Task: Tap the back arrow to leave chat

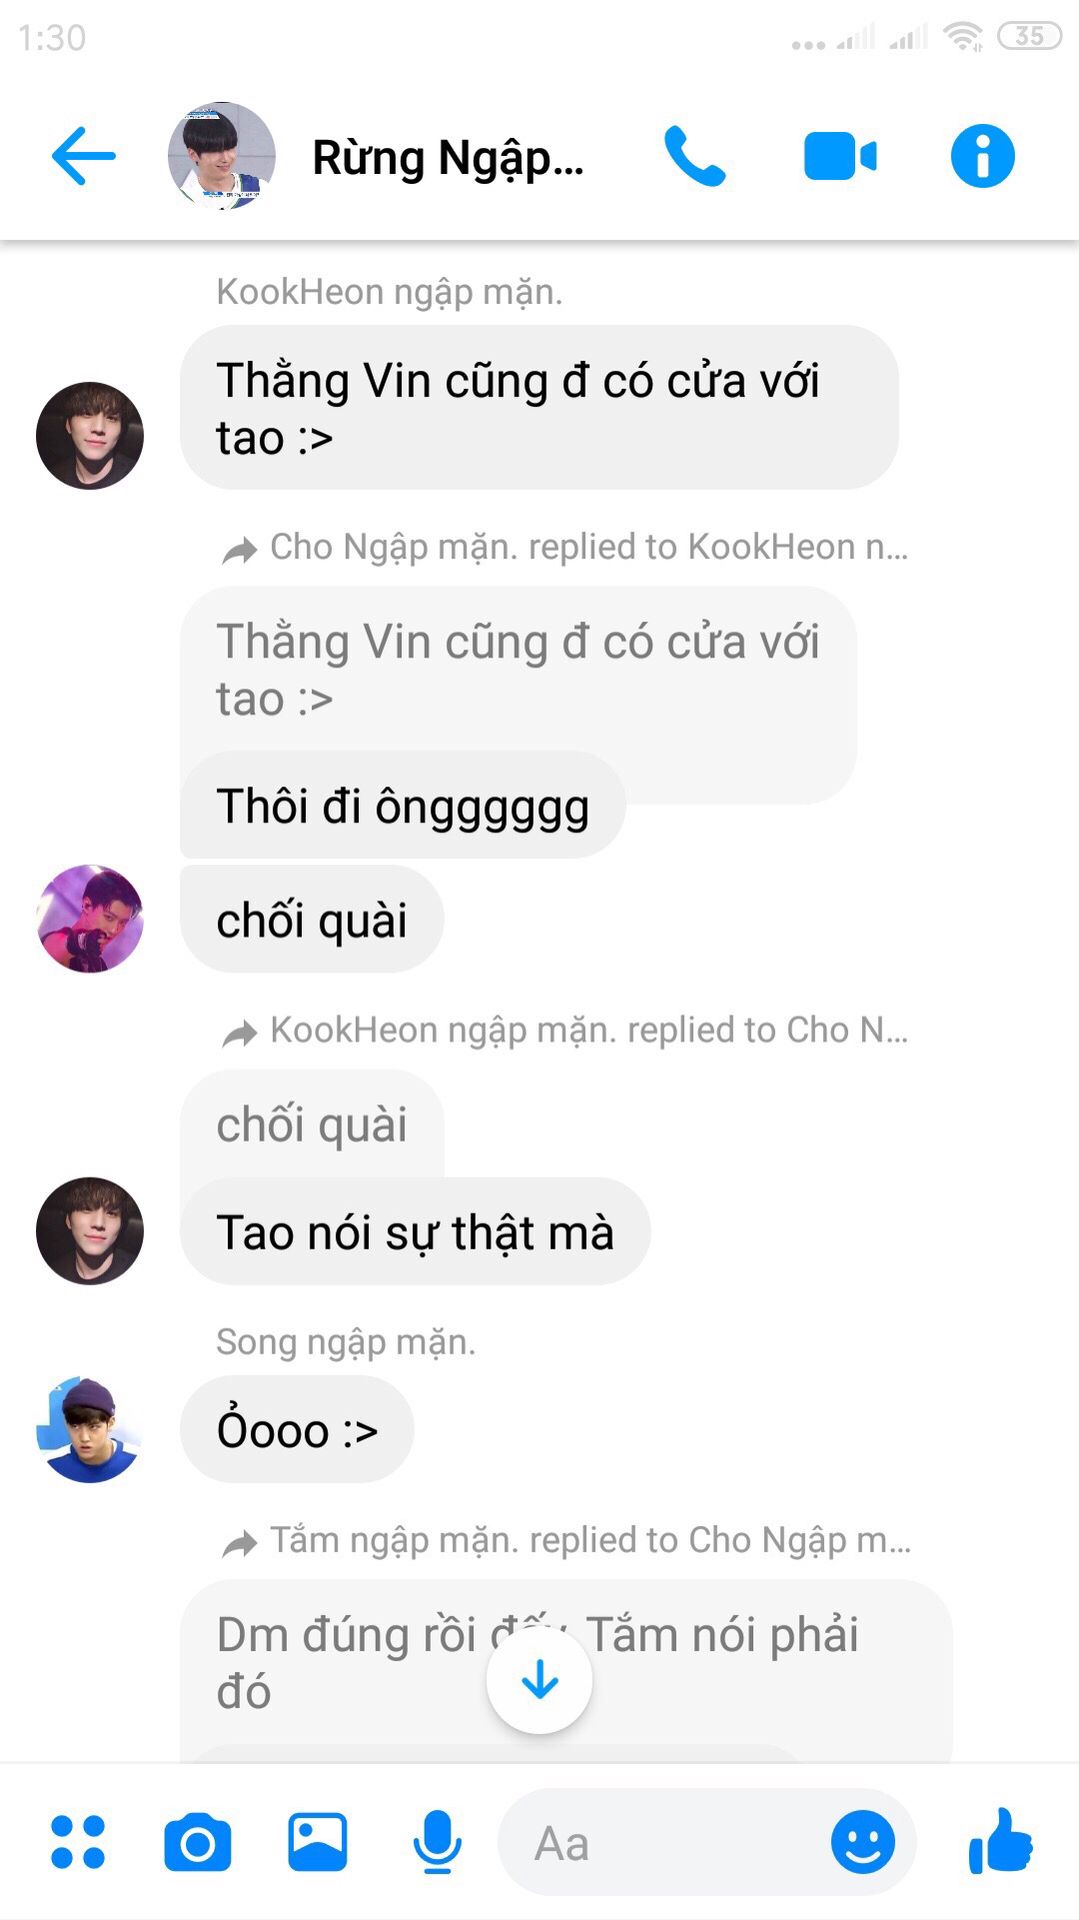Action: click(83, 156)
